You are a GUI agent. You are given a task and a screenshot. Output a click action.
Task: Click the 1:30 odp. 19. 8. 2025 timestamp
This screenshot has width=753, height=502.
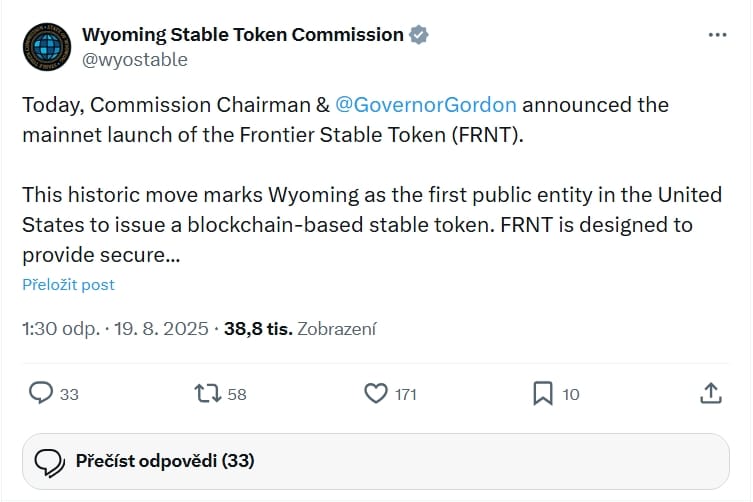click(115, 328)
